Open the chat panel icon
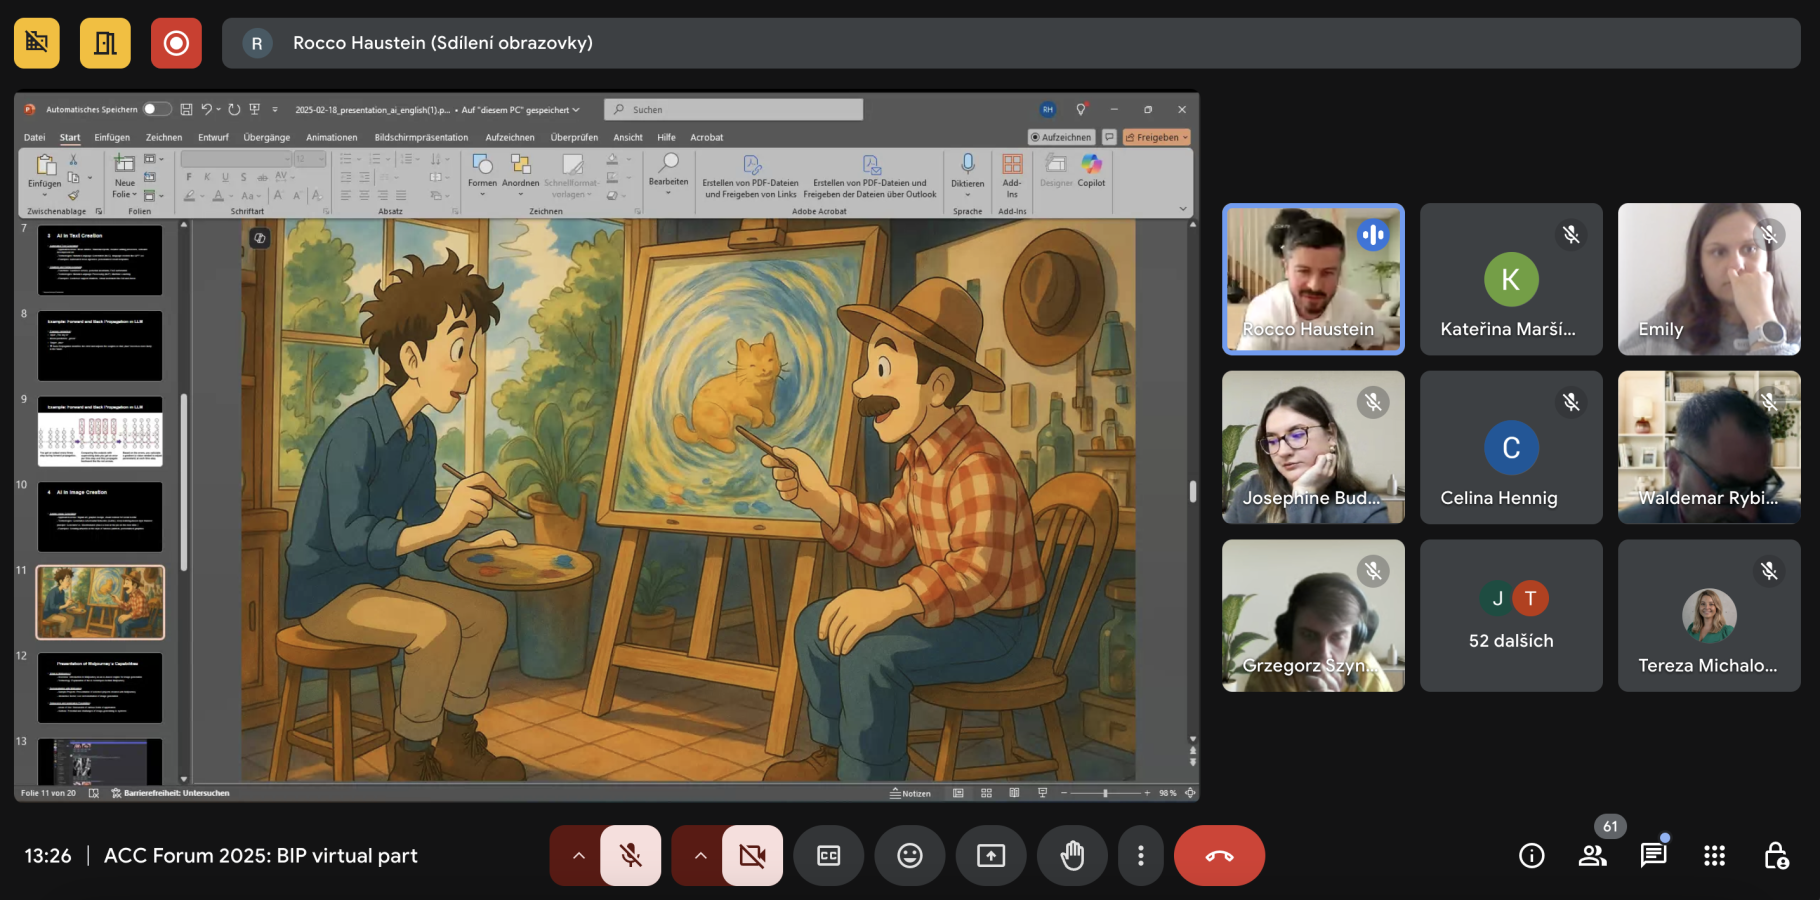Viewport: 1820px width, 900px height. tap(1653, 856)
